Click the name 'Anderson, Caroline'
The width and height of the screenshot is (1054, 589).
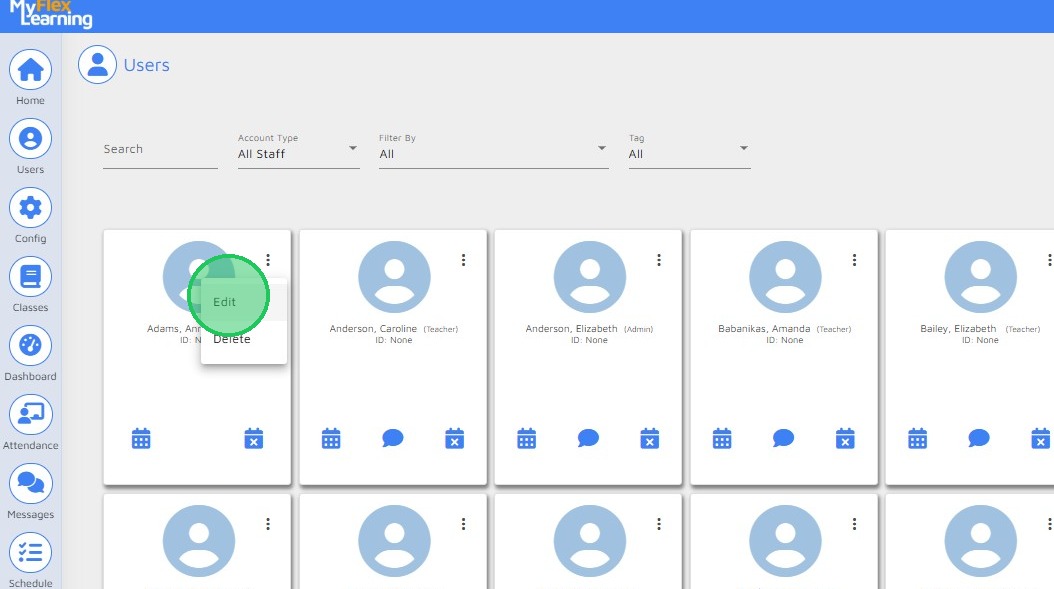click(x=373, y=329)
